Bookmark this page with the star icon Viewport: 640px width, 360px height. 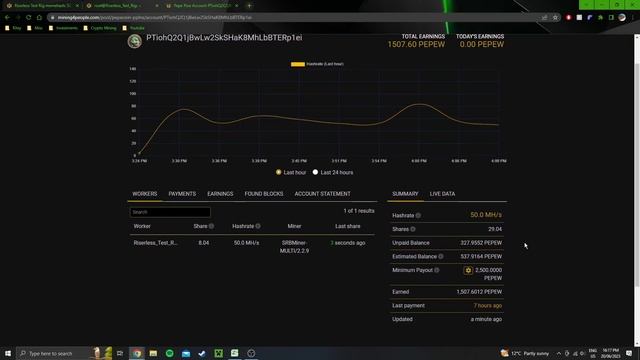(x=555, y=18)
